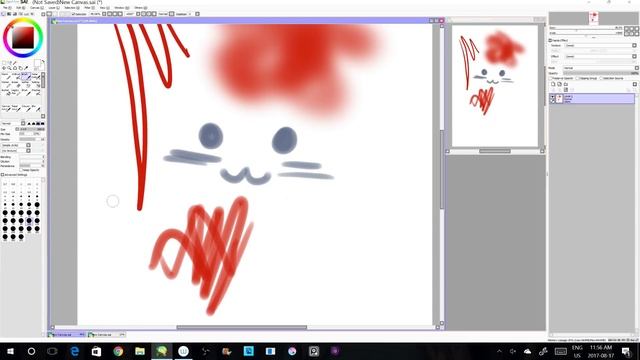This screenshot has height=360, width=640.
Task: Click the ENG language indicator
Action: (x=577, y=347)
